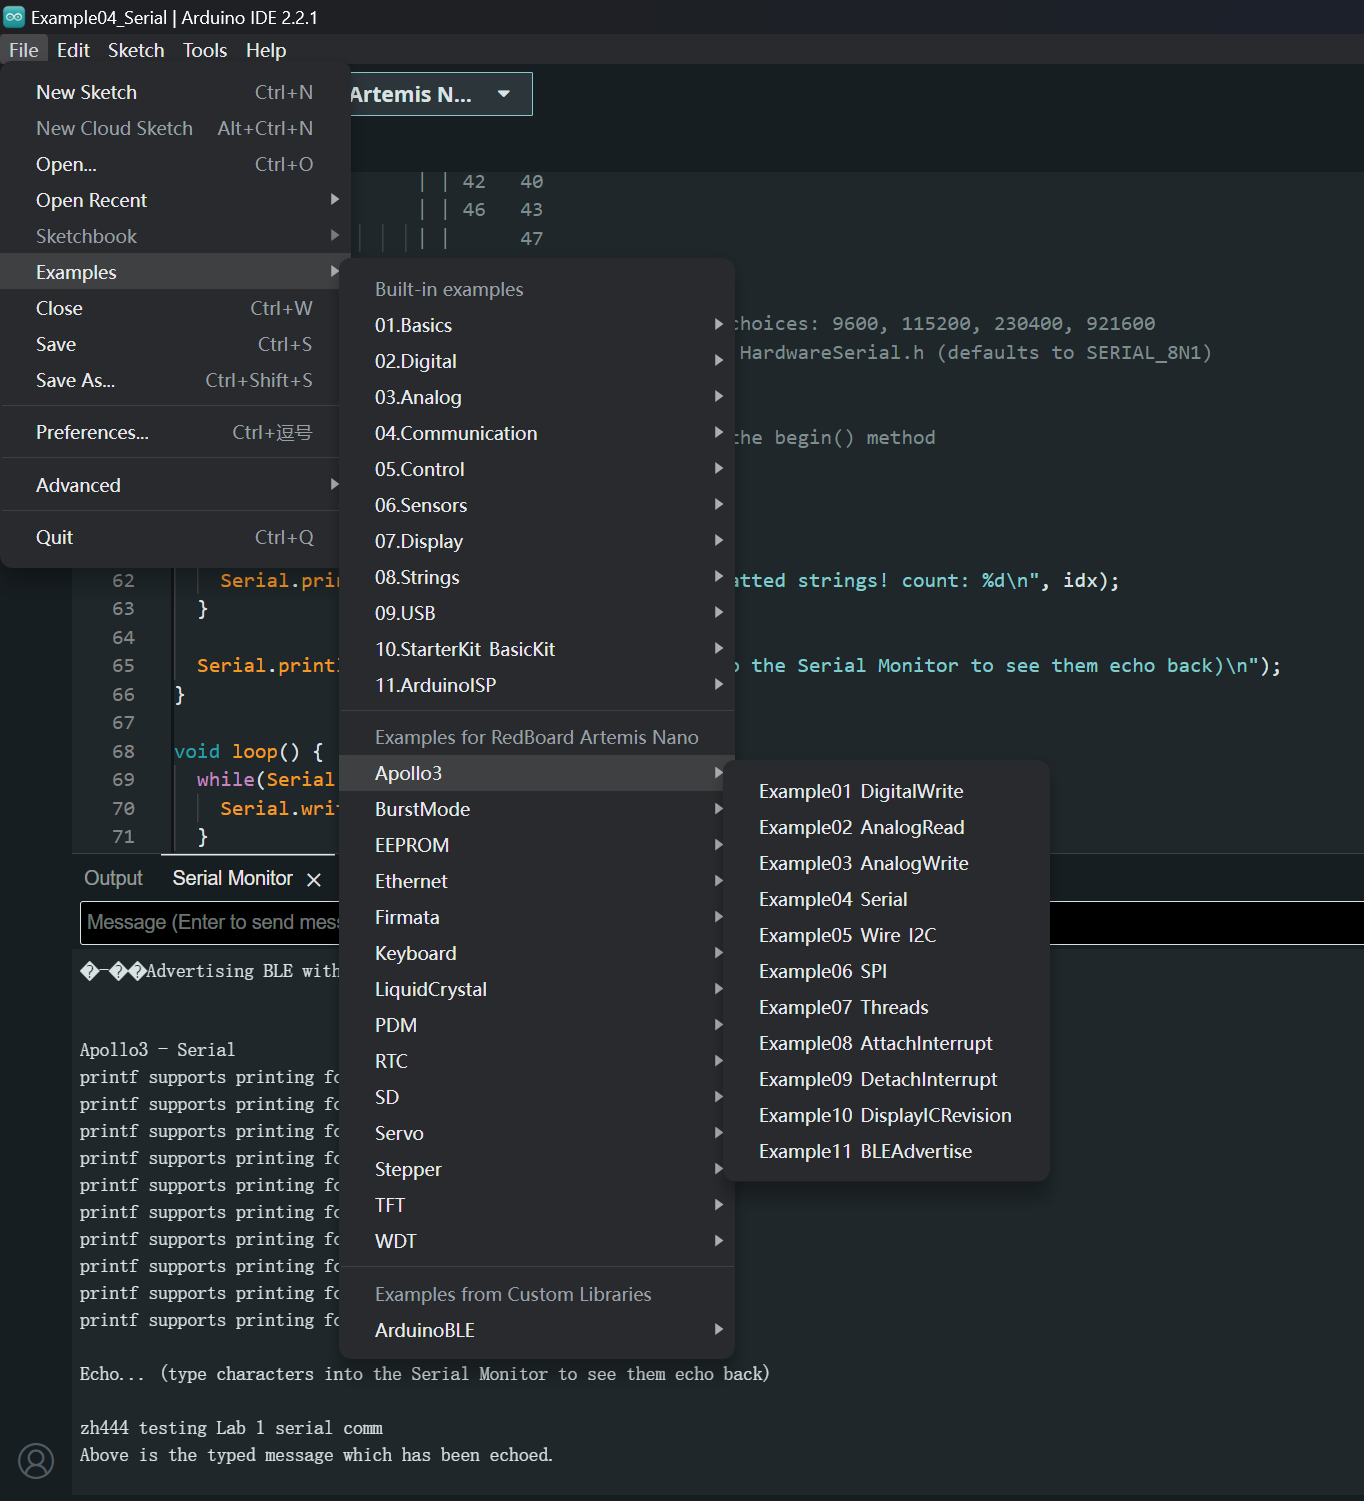Expand the Open Recent submenu
The width and height of the screenshot is (1364, 1501).
coord(175,200)
